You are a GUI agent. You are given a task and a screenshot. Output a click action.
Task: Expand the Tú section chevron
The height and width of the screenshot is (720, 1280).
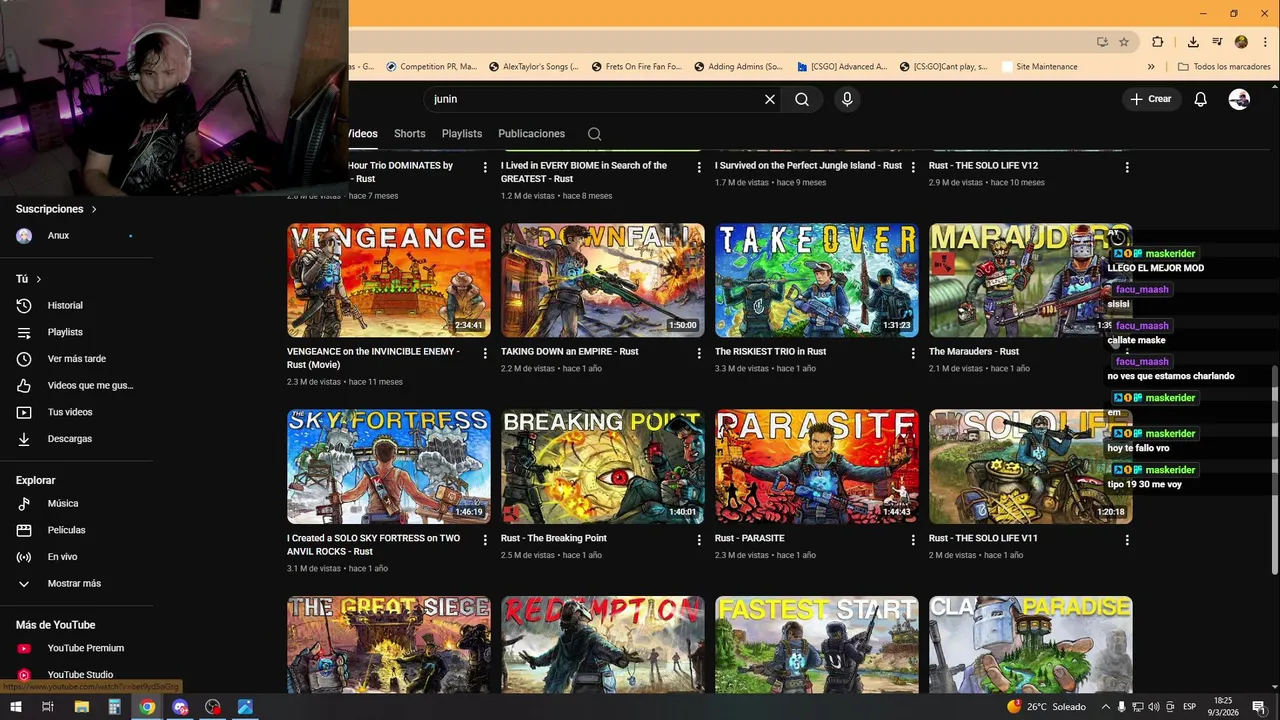pos(39,279)
